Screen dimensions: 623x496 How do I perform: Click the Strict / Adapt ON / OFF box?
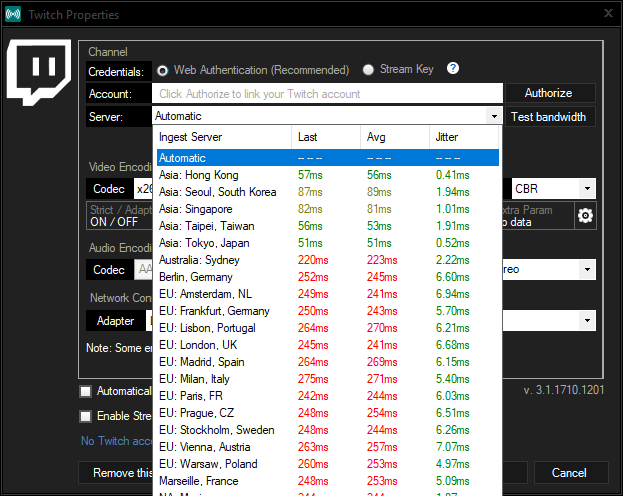coord(120,216)
